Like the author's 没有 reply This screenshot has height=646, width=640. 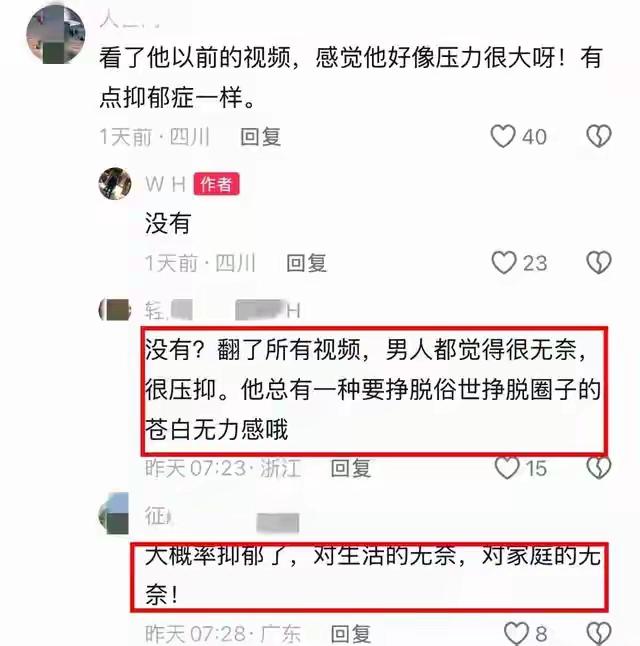[504, 262]
